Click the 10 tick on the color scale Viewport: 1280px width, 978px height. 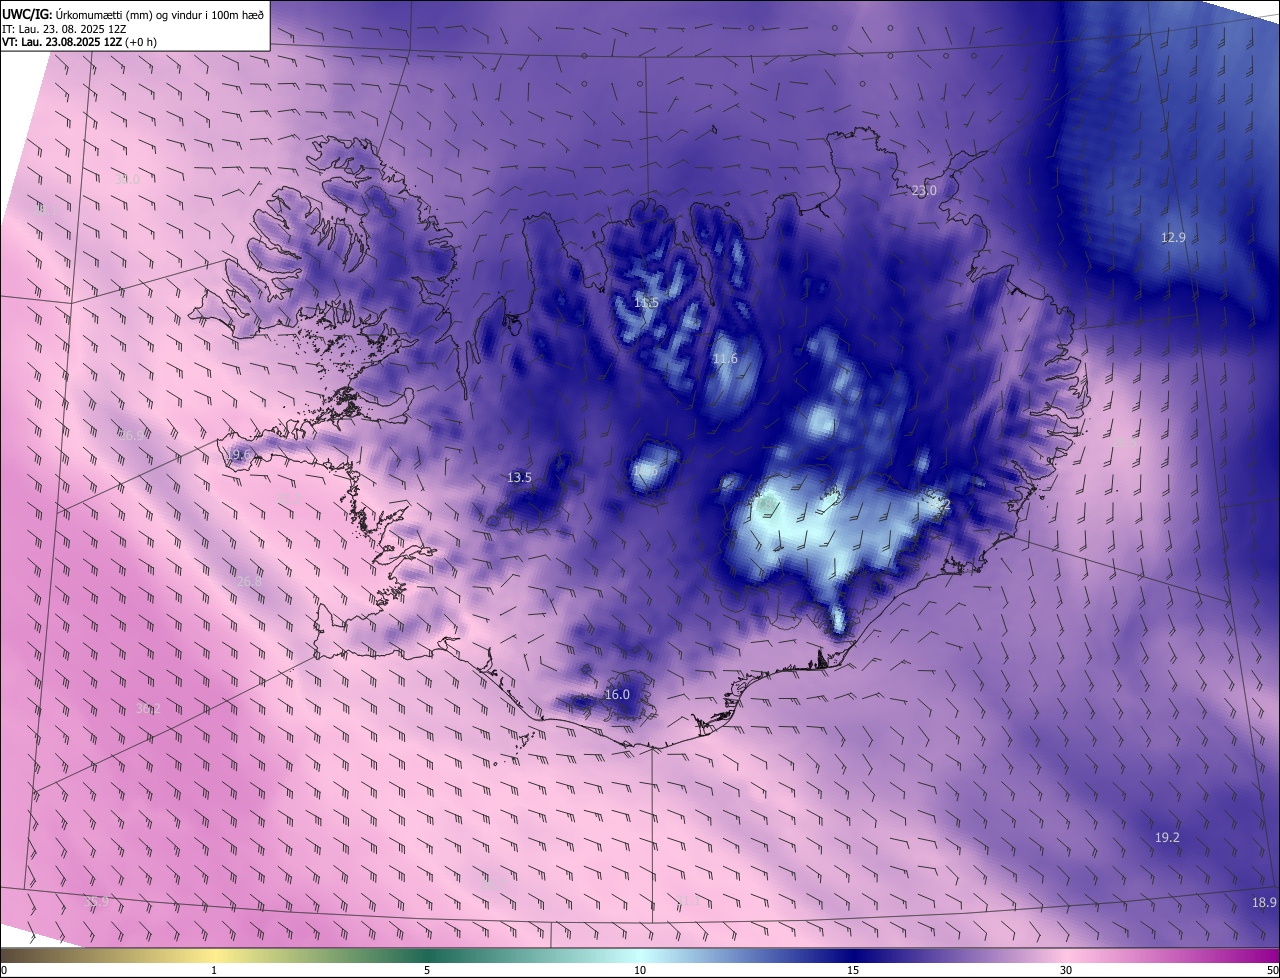tap(640, 970)
